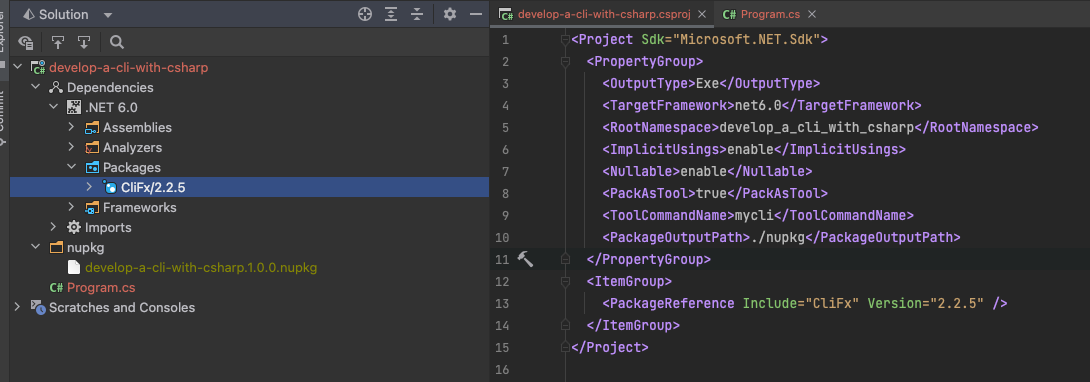Collapse the nupkg folder chevron

coord(35,247)
